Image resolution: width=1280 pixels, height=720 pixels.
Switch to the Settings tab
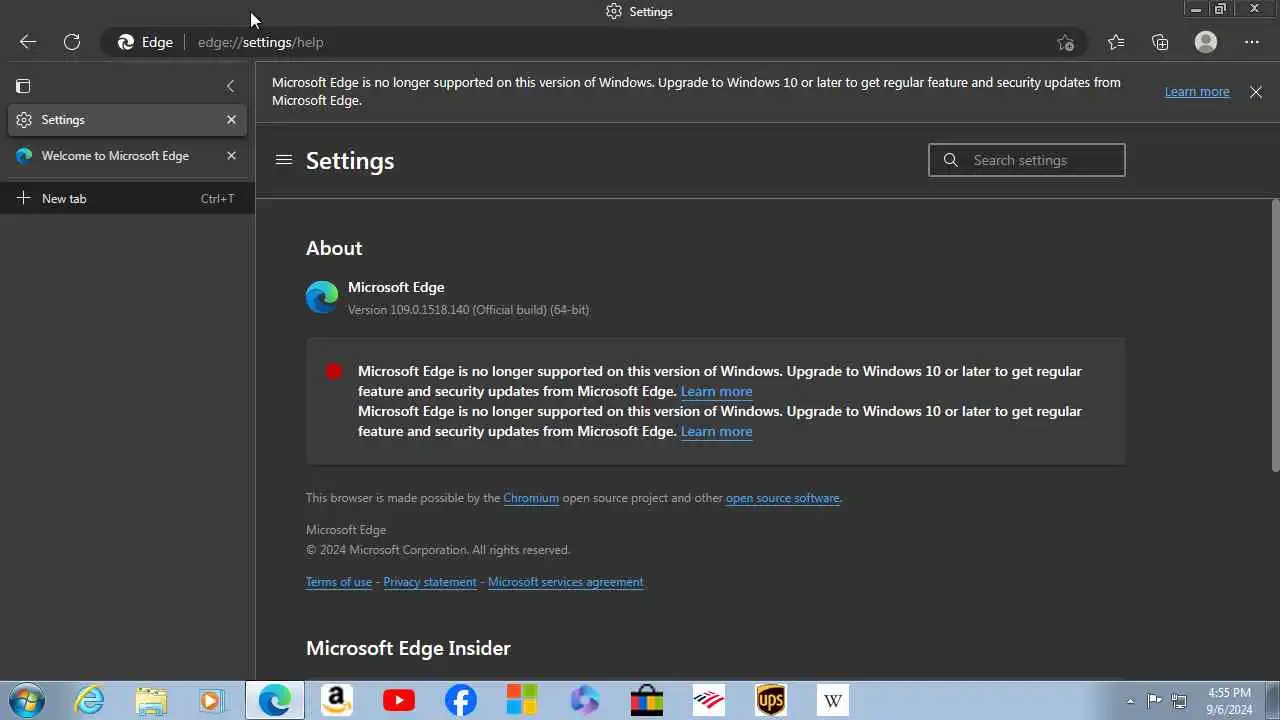point(127,120)
